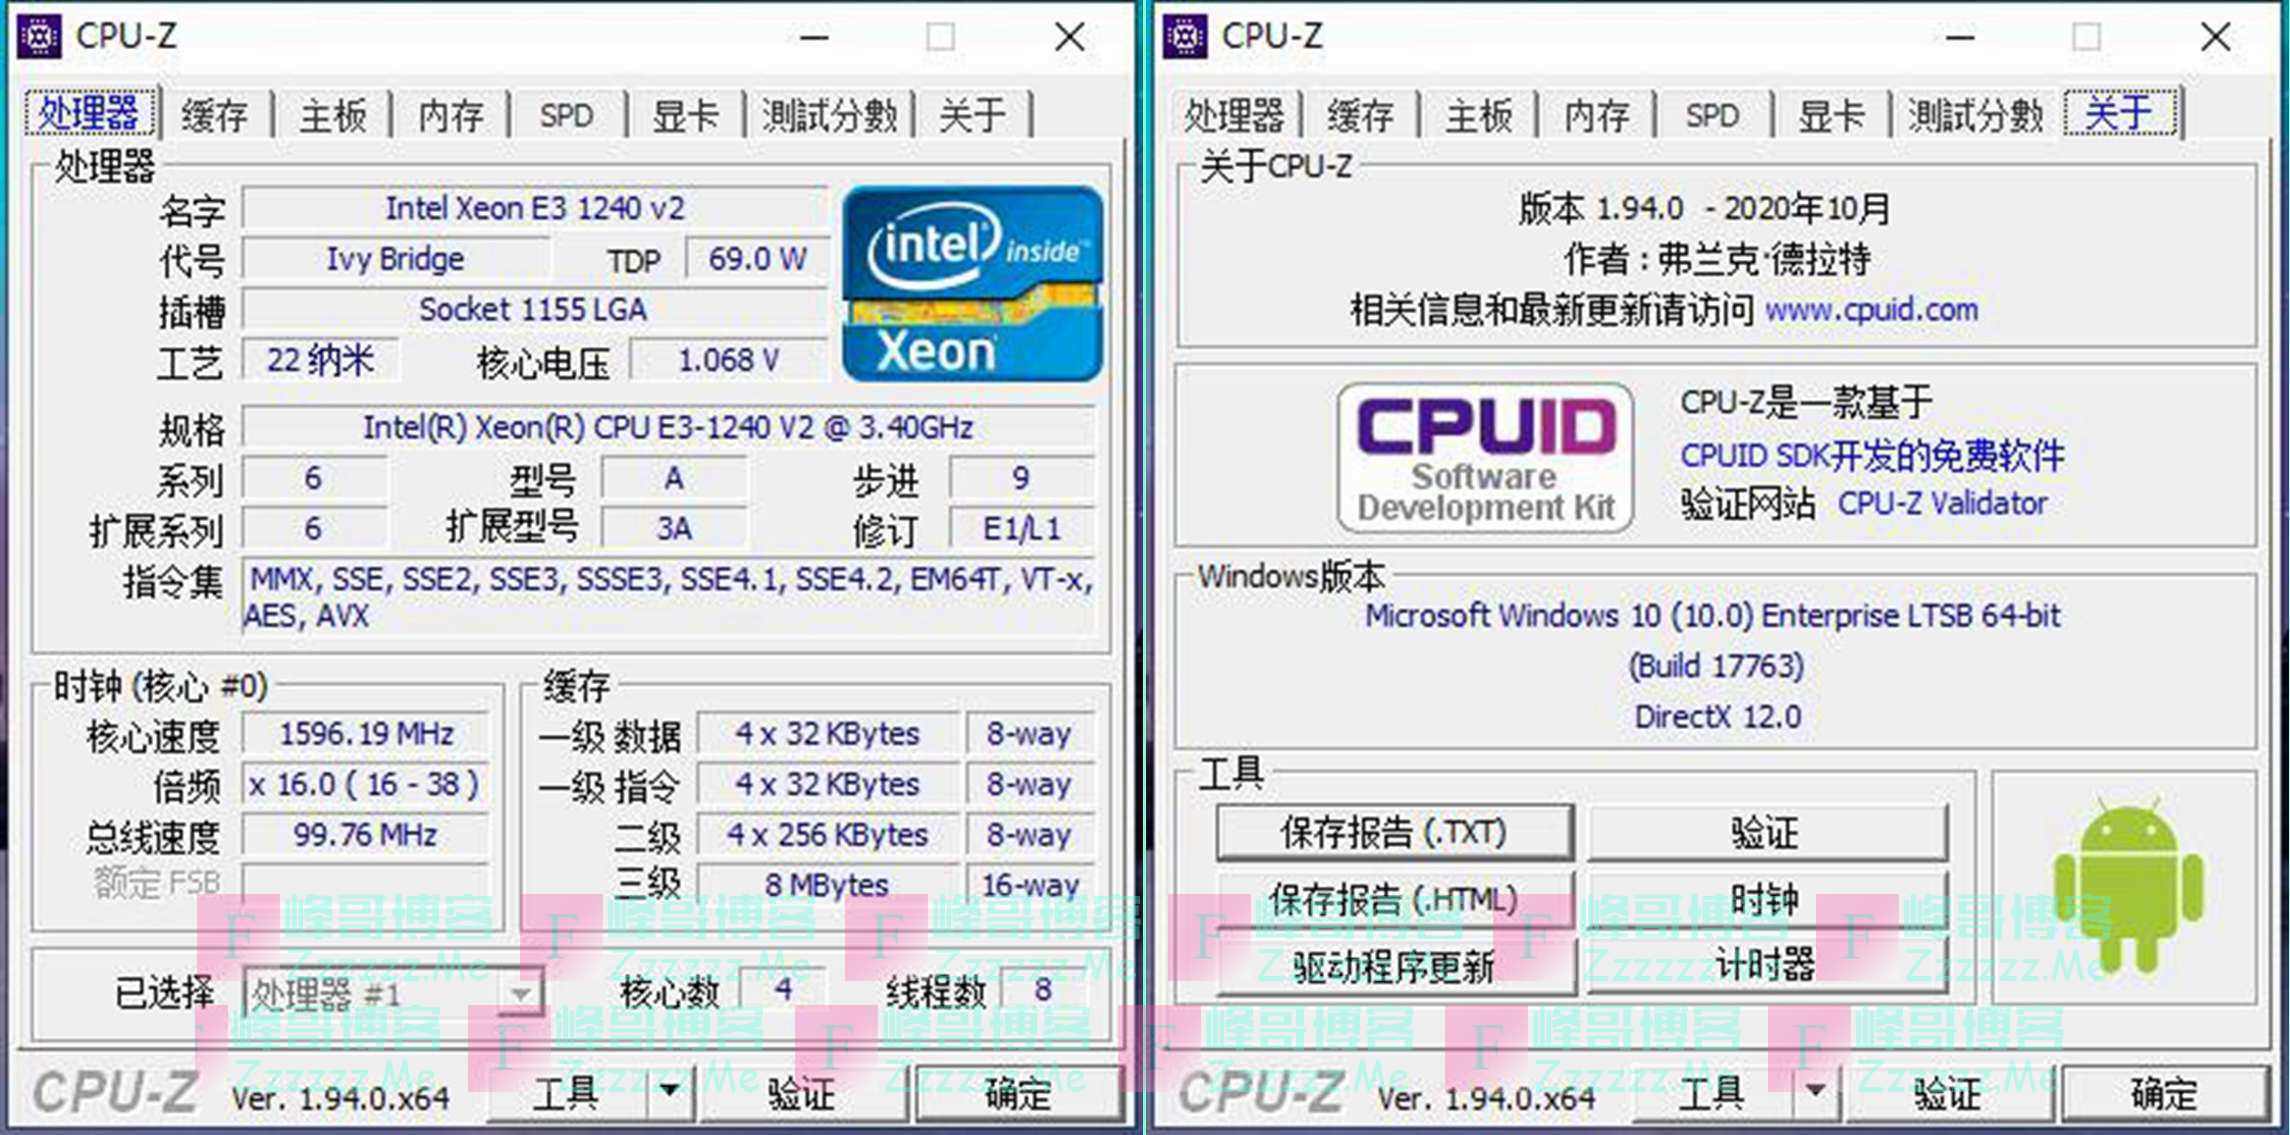This screenshot has height=1135, width=2290.
Task: Select the 内存 tab in right window
Action: click(1596, 115)
